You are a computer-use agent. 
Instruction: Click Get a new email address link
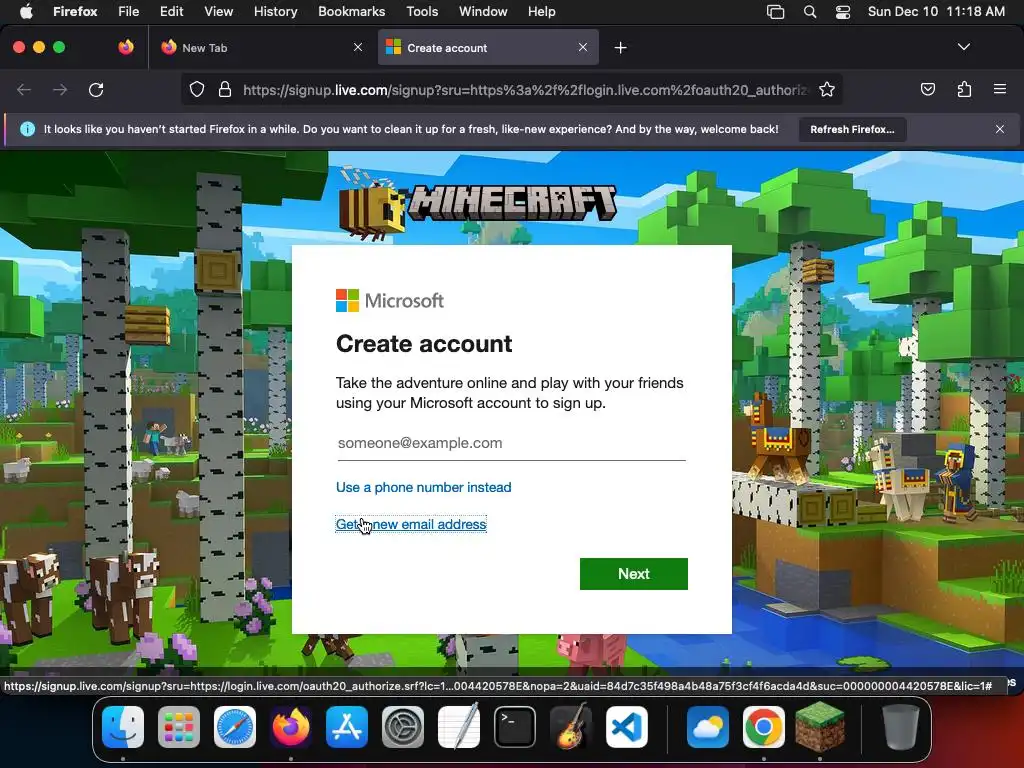tap(411, 524)
